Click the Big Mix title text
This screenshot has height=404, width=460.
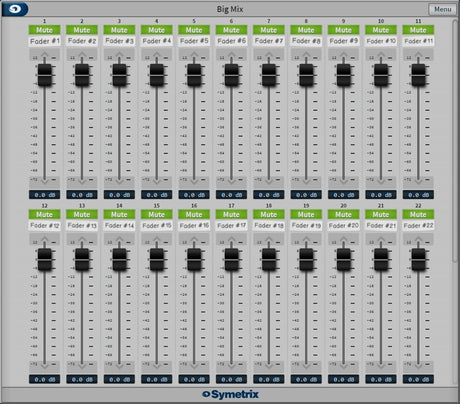(x=230, y=9)
